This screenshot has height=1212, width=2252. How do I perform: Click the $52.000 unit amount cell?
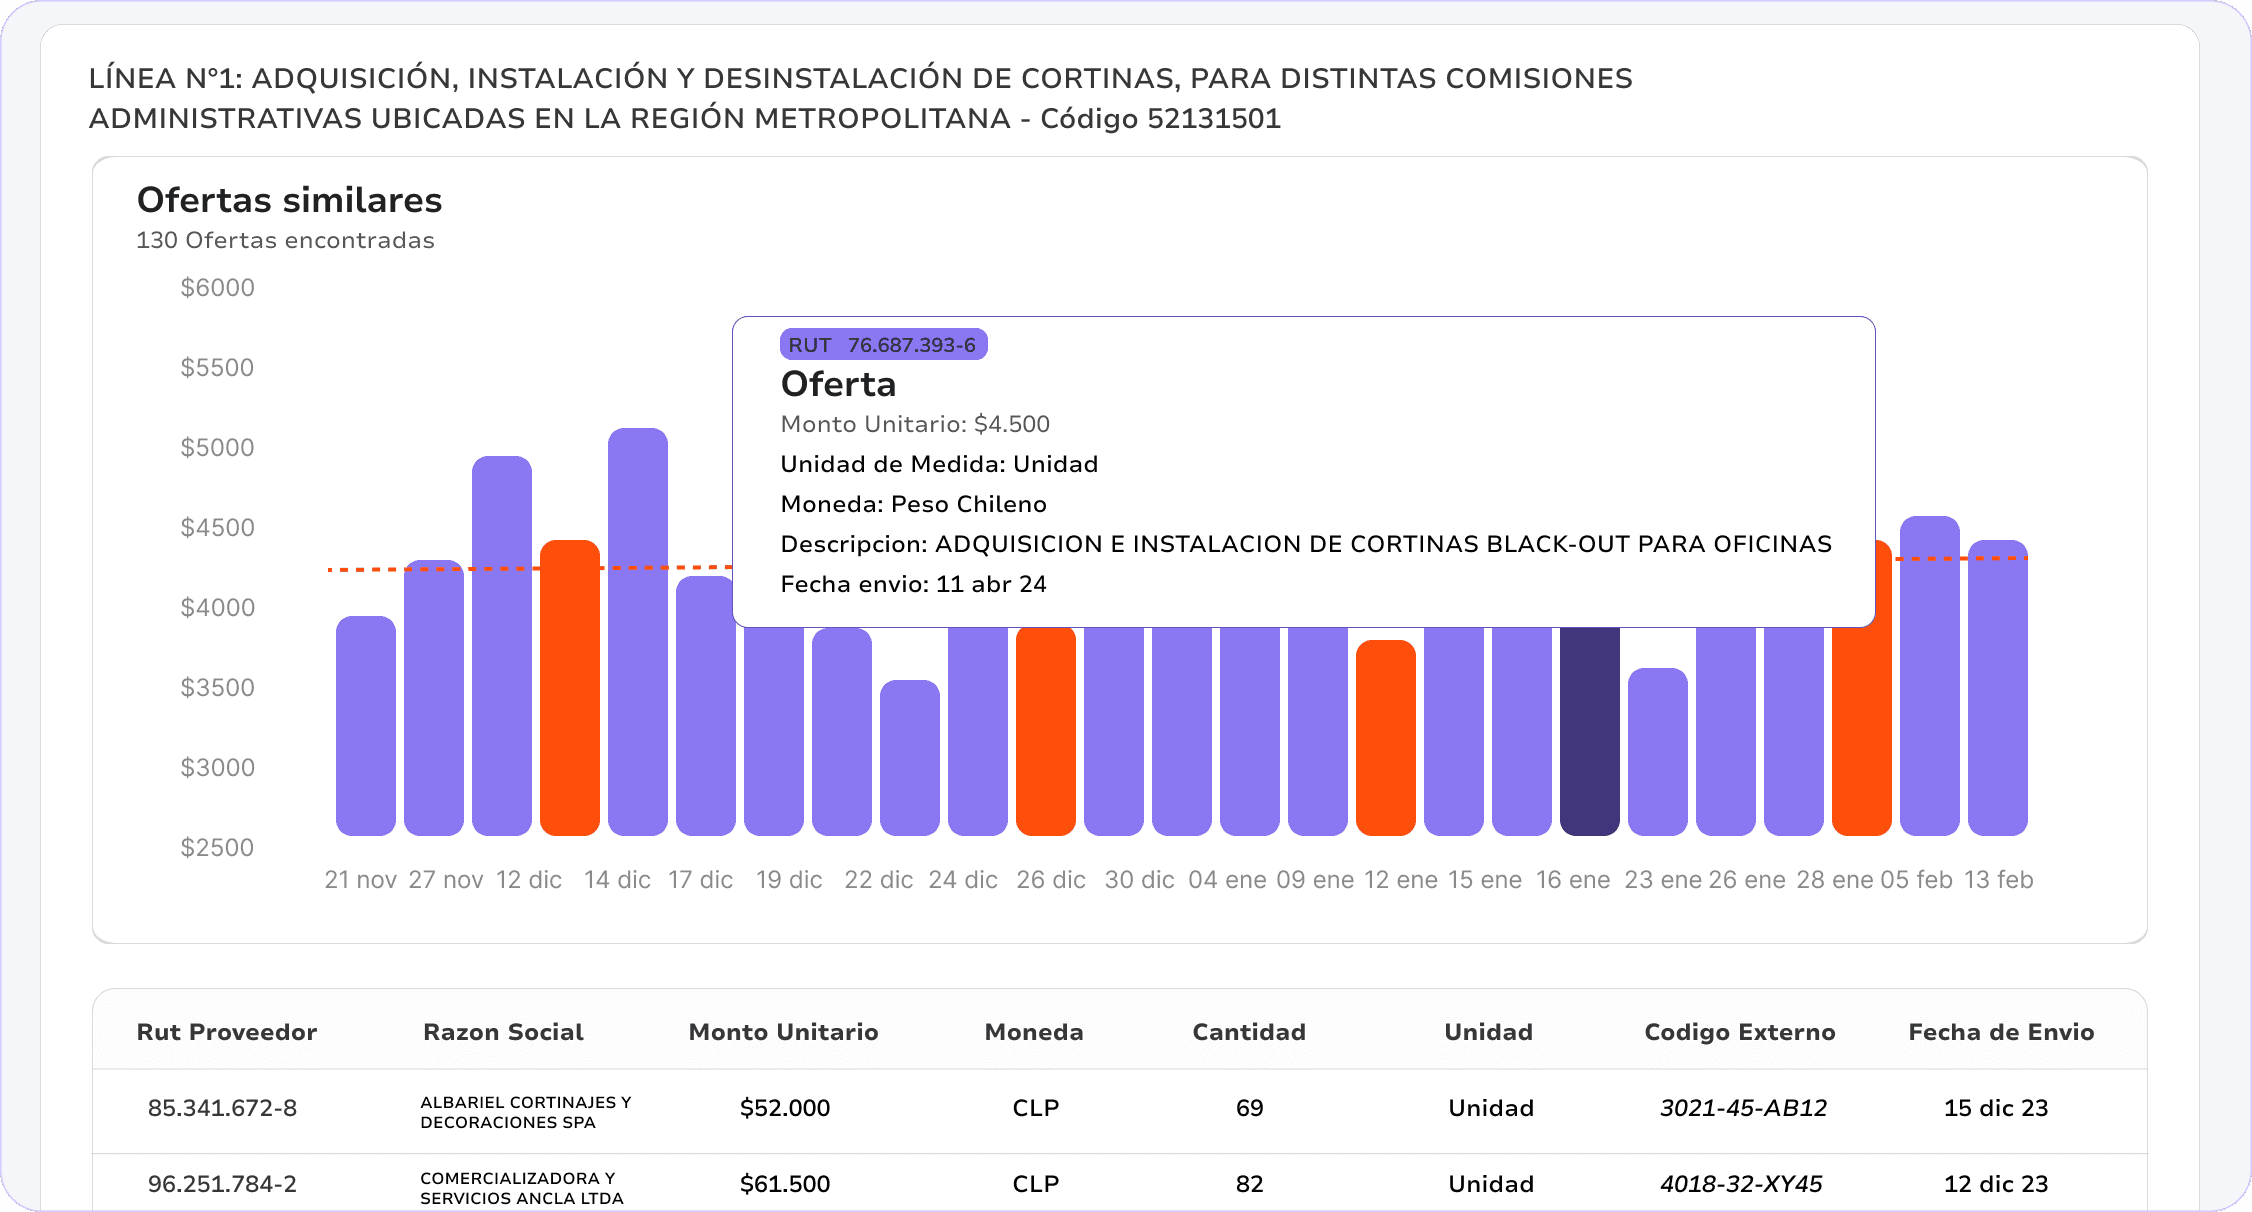[x=785, y=1108]
